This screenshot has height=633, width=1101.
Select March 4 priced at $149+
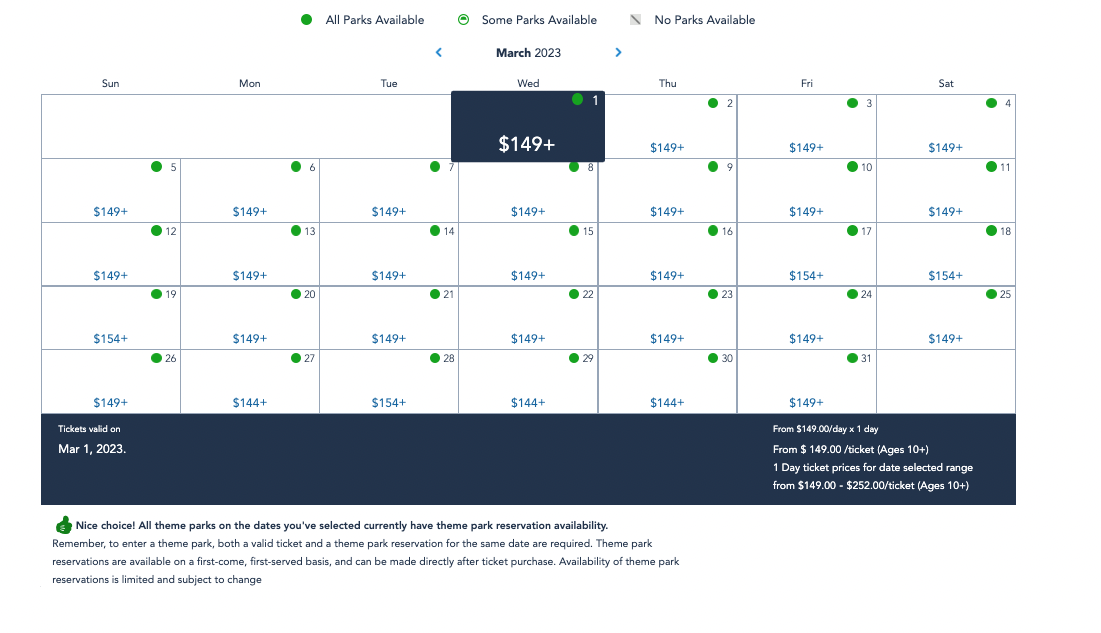(x=945, y=127)
